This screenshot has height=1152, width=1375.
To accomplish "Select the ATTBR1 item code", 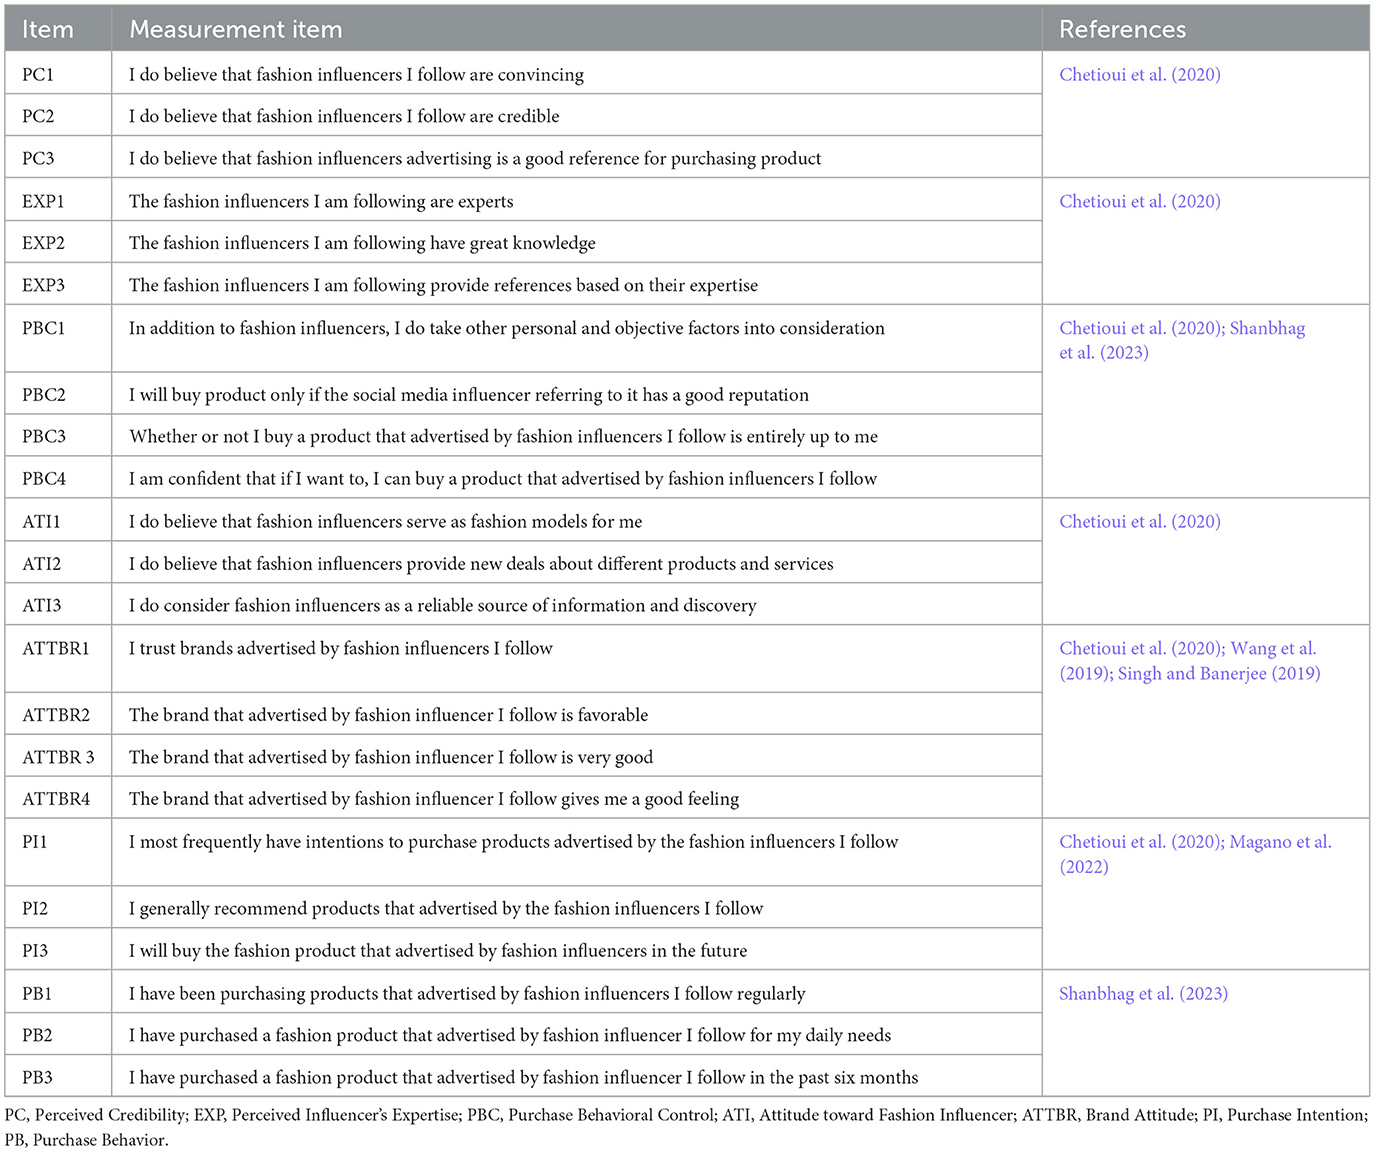I will (56, 649).
